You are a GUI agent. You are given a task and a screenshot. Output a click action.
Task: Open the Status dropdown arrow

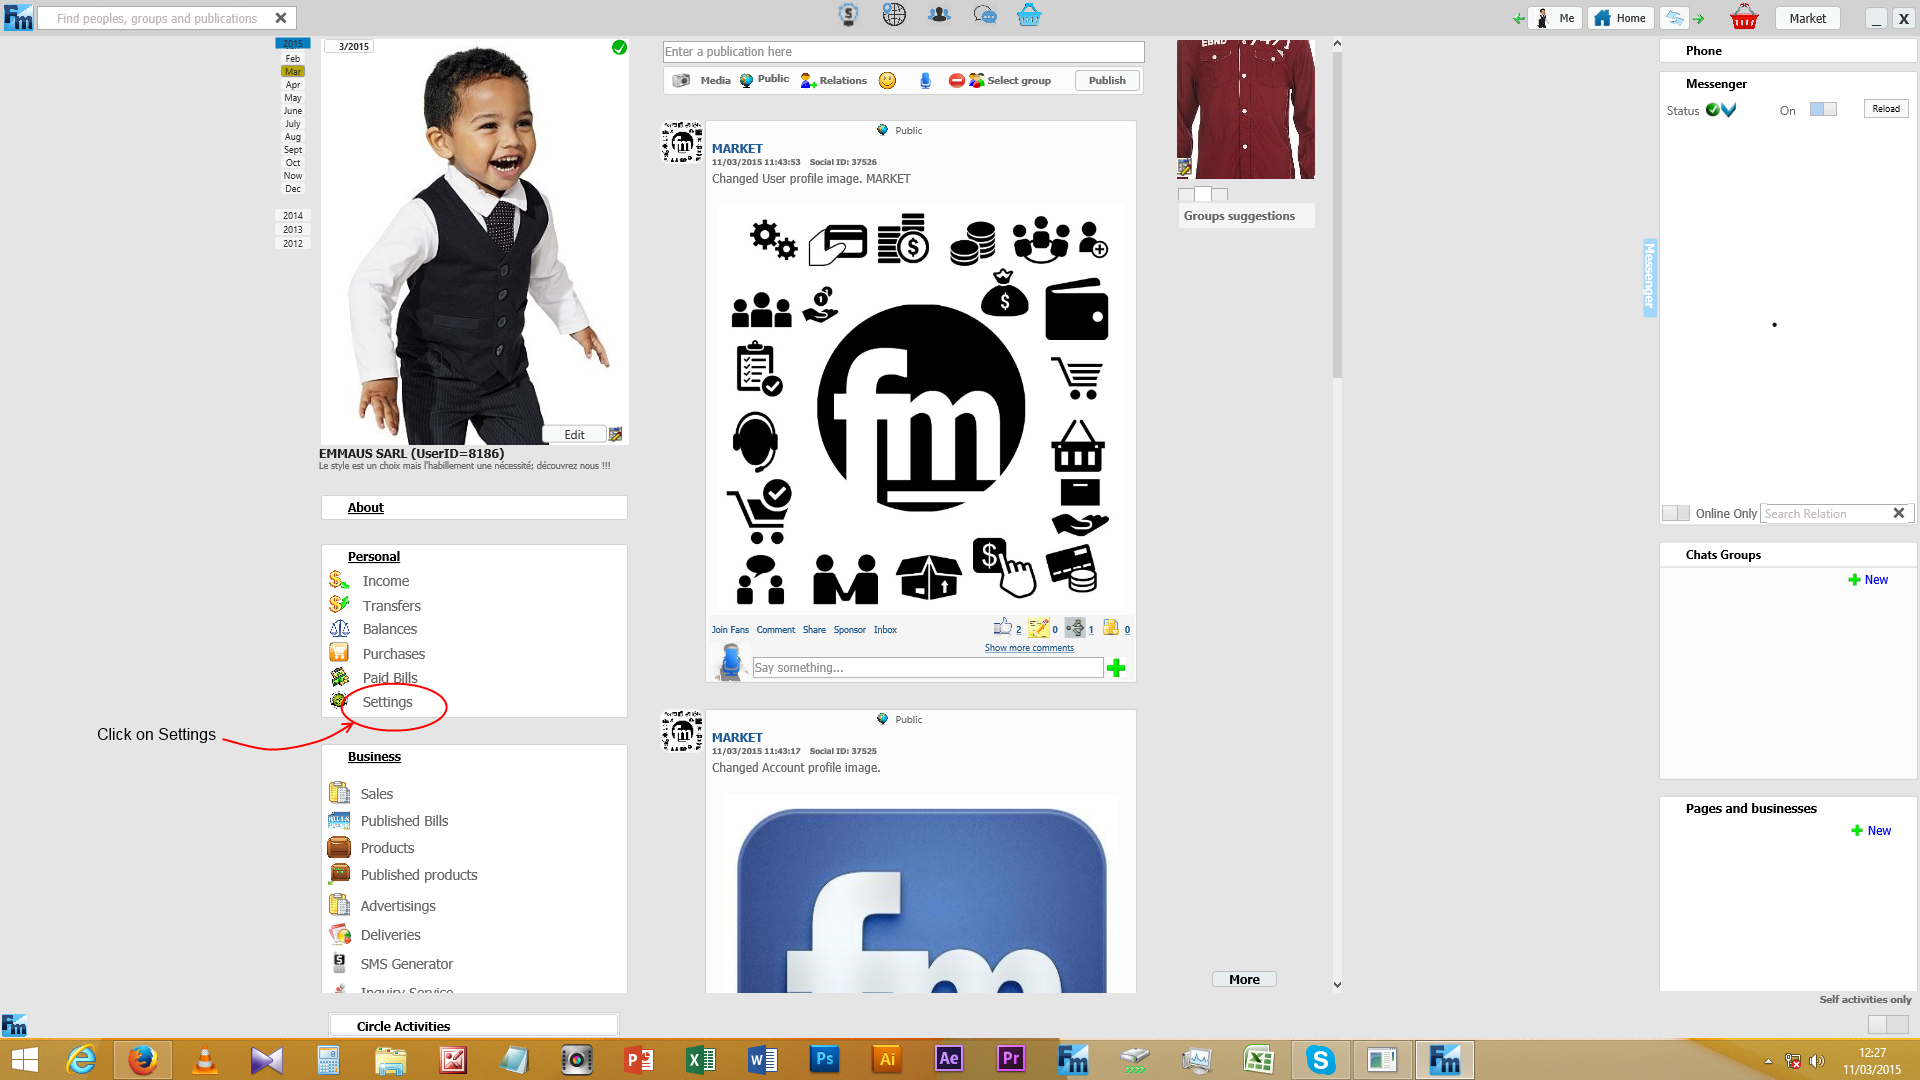click(x=1729, y=110)
